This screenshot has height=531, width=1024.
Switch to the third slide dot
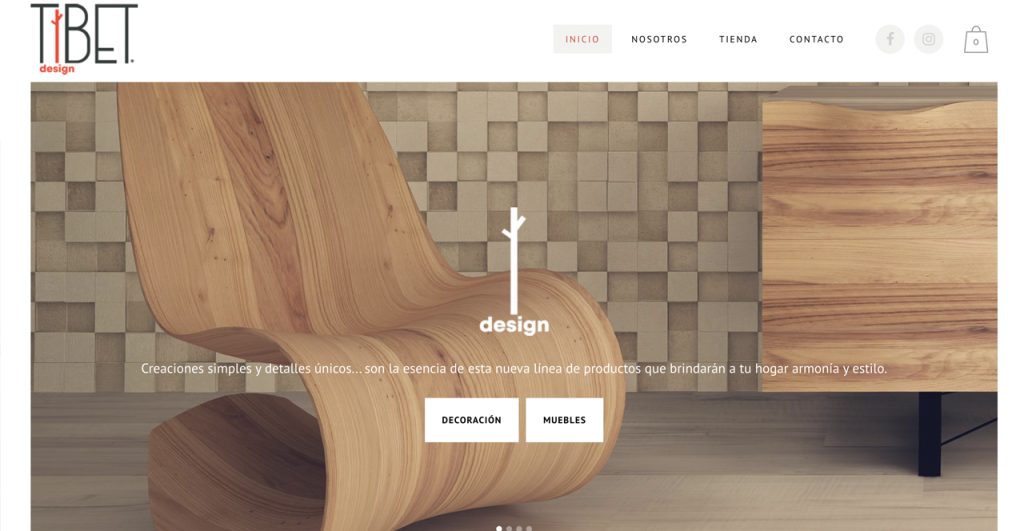pos(519,528)
